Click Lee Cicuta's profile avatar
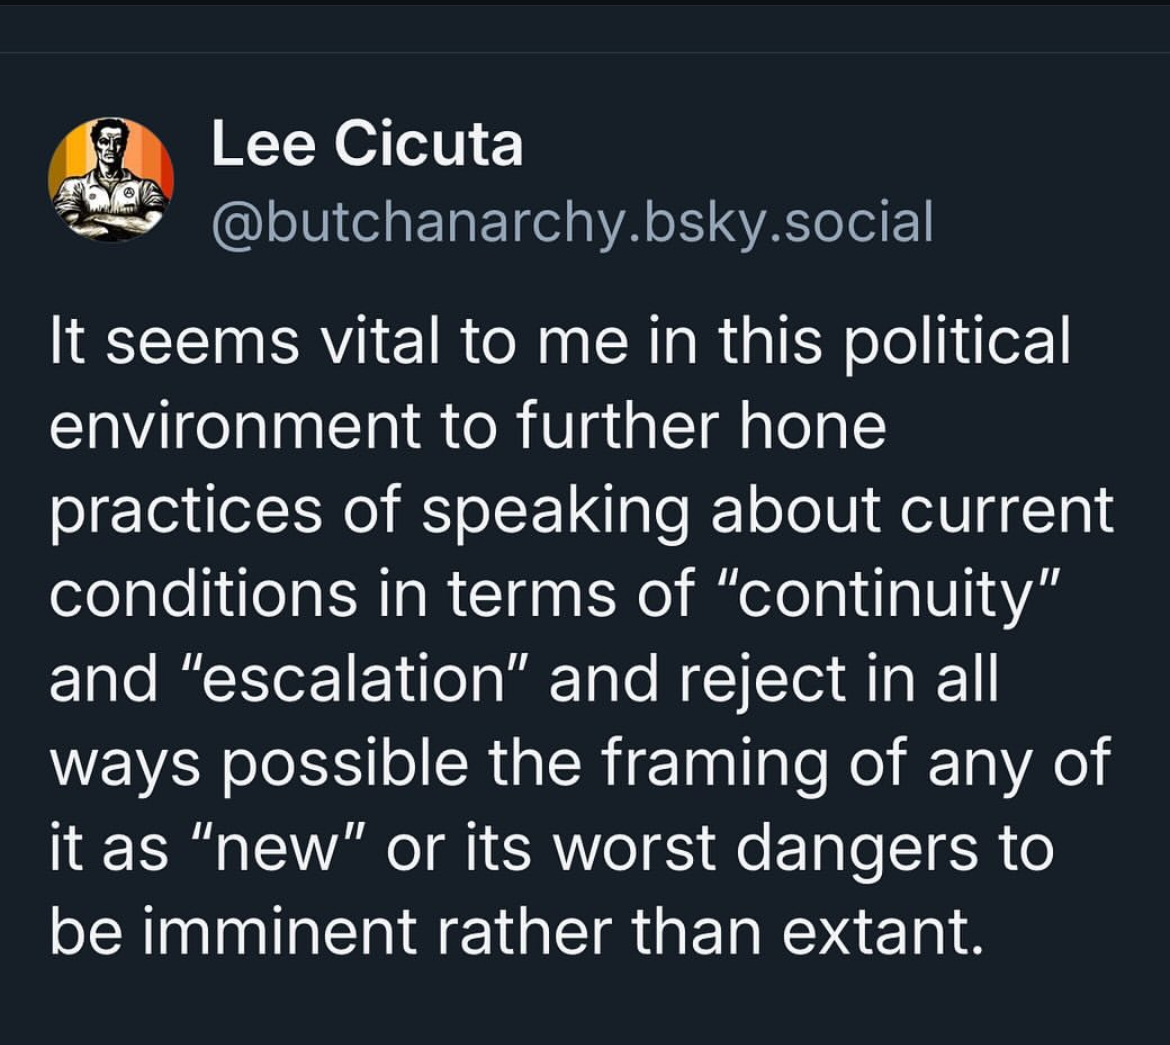 [111, 179]
